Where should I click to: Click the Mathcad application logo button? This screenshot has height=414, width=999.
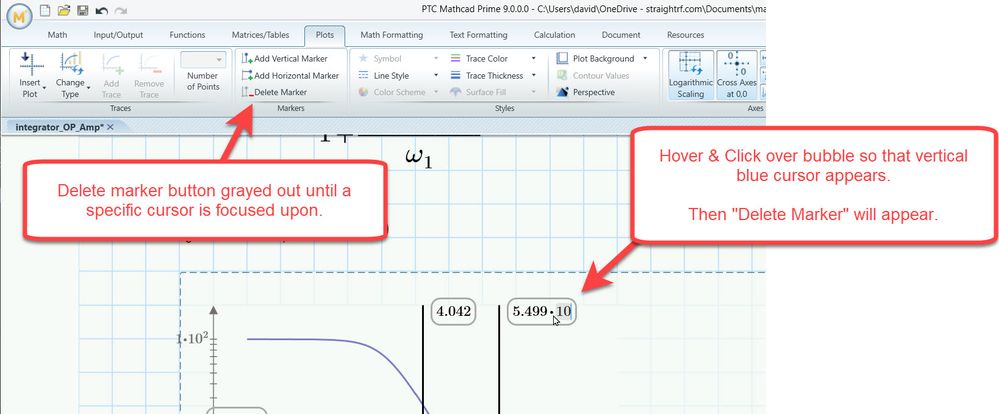19,15
